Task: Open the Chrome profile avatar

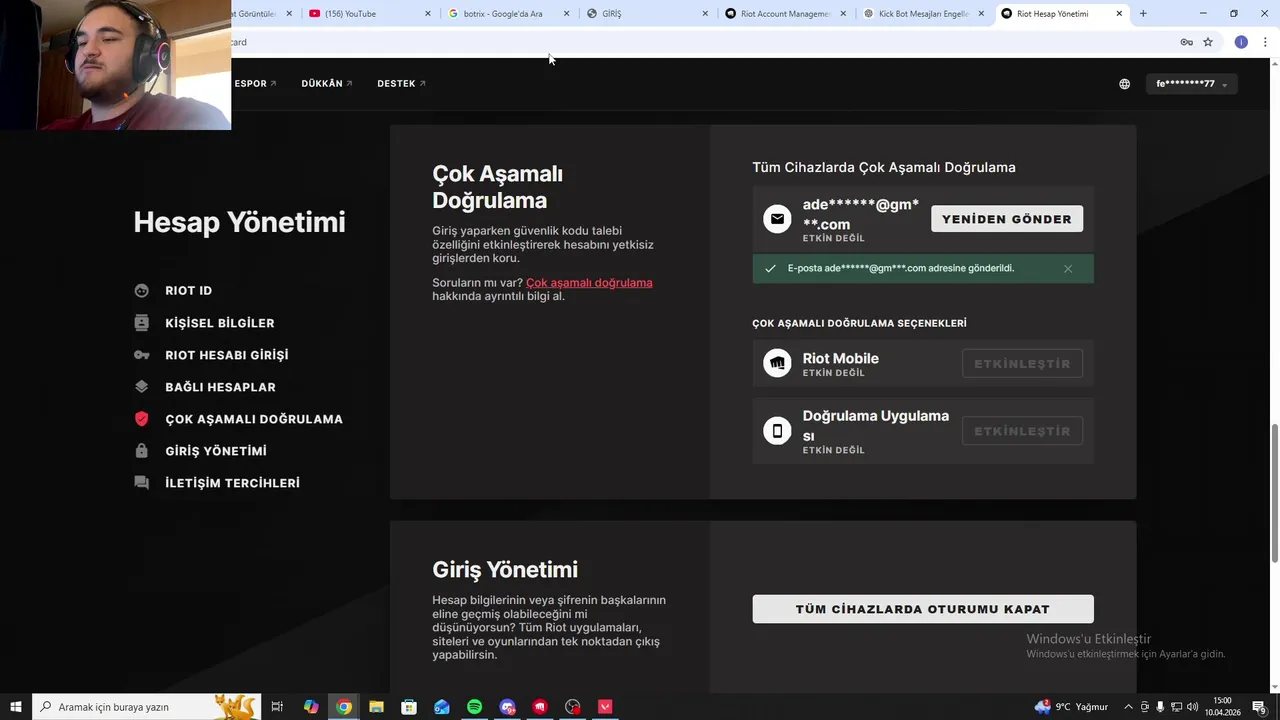Action: tap(1241, 42)
